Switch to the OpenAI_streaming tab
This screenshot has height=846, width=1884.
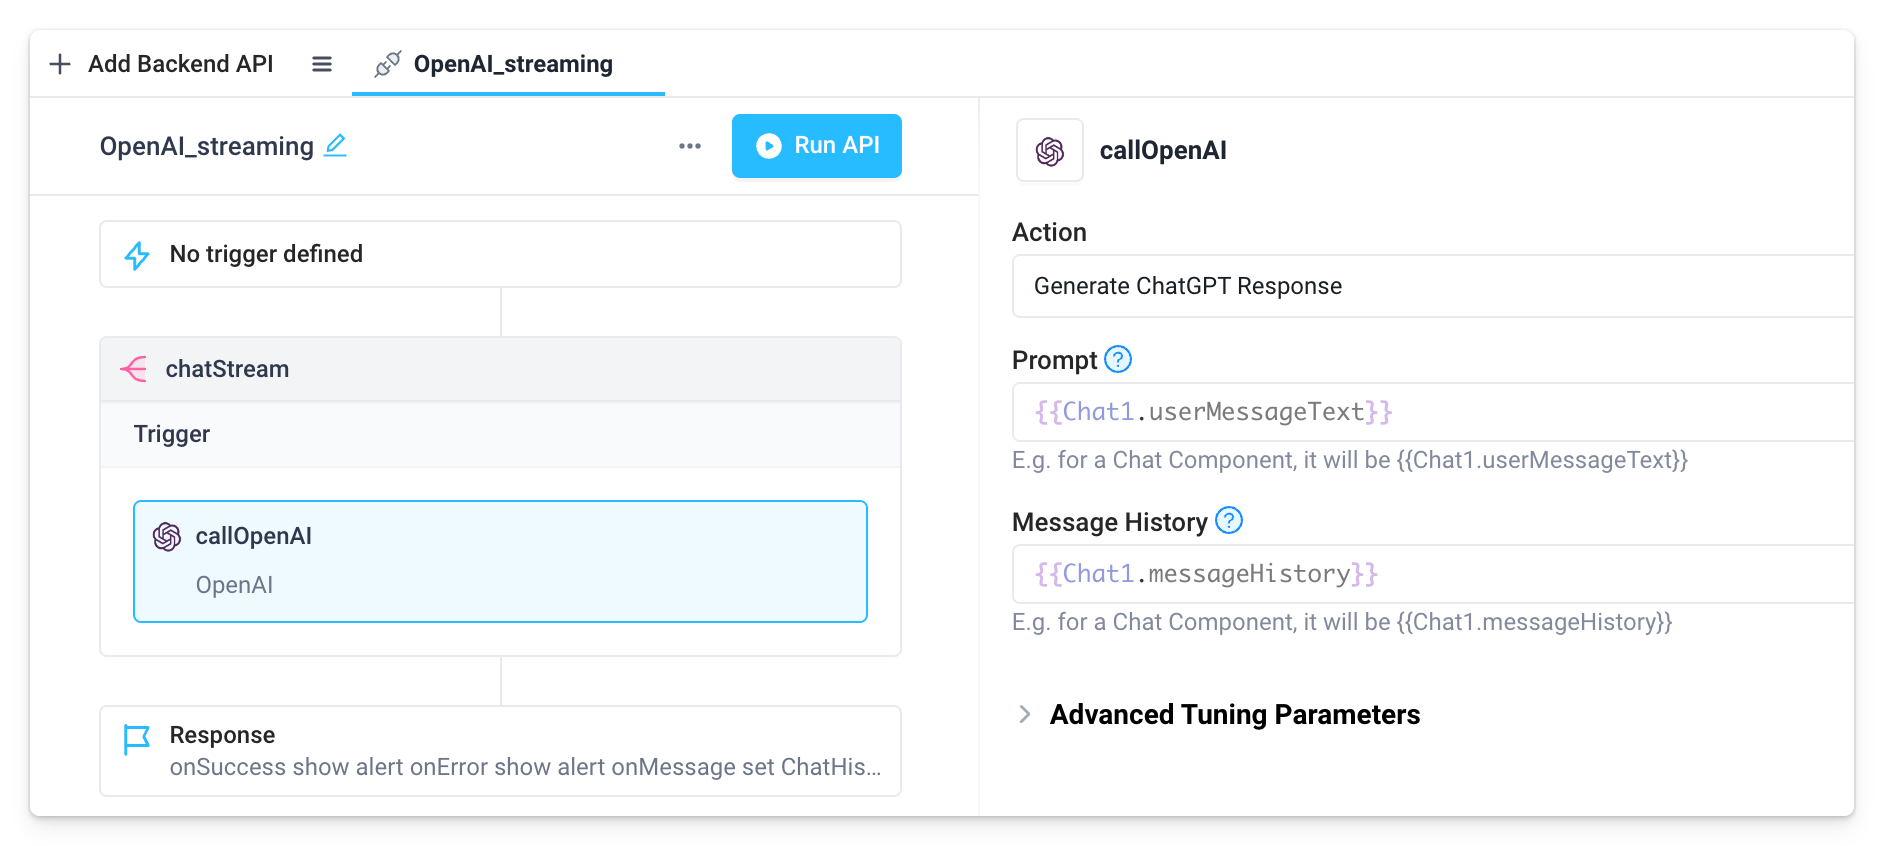(x=512, y=64)
